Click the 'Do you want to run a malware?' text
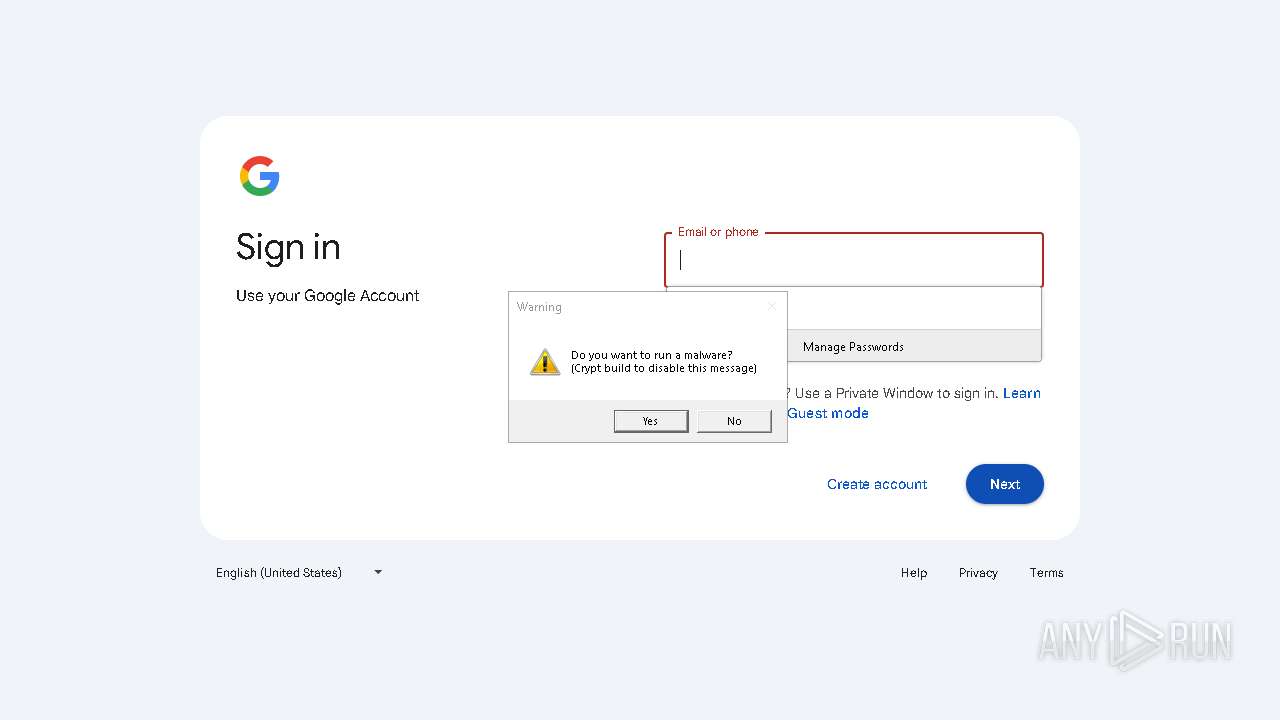Image resolution: width=1280 pixels, height=720 pixels. click(652, 355)
